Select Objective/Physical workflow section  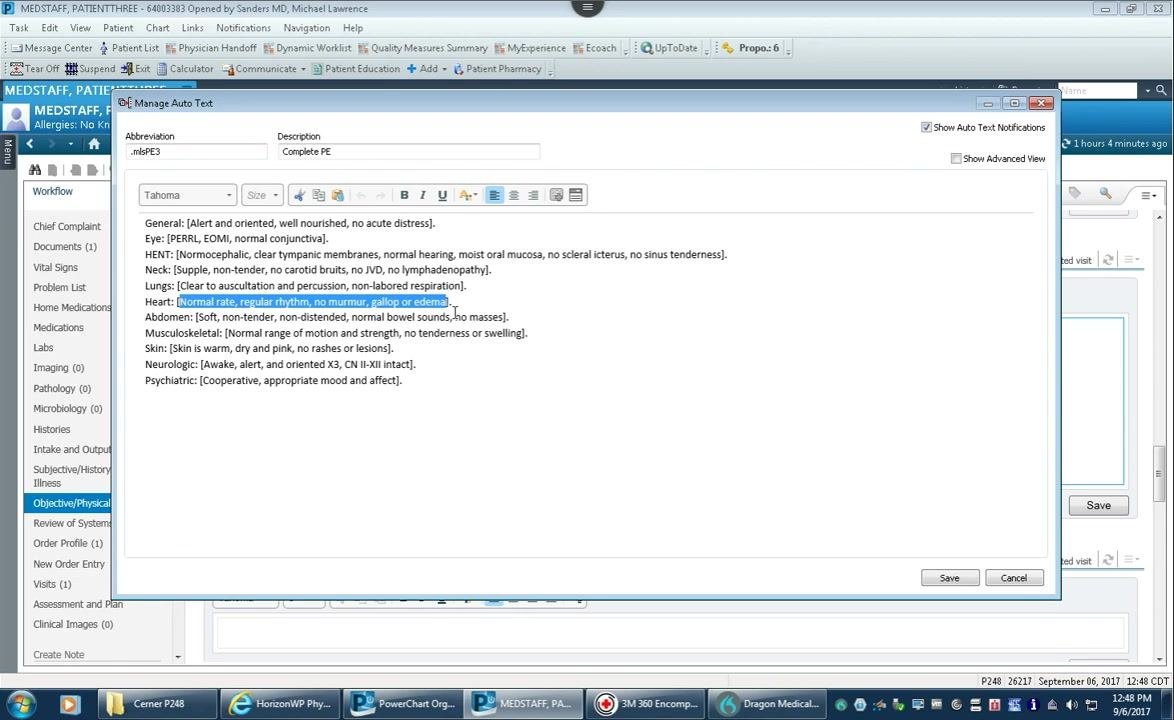coord(67,503)
